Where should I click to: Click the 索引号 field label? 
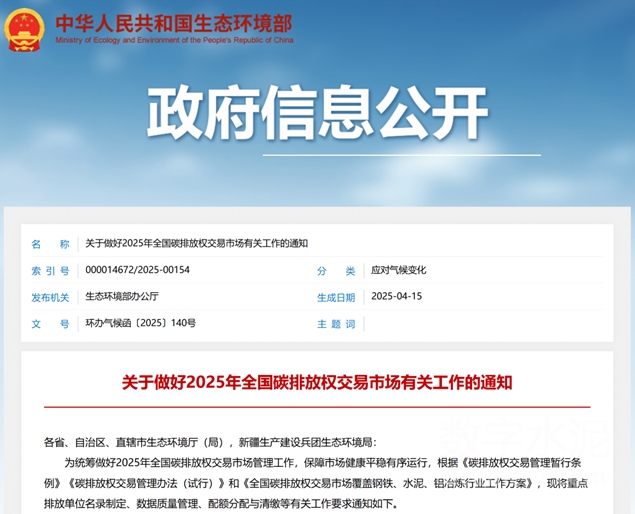point(50,270)
